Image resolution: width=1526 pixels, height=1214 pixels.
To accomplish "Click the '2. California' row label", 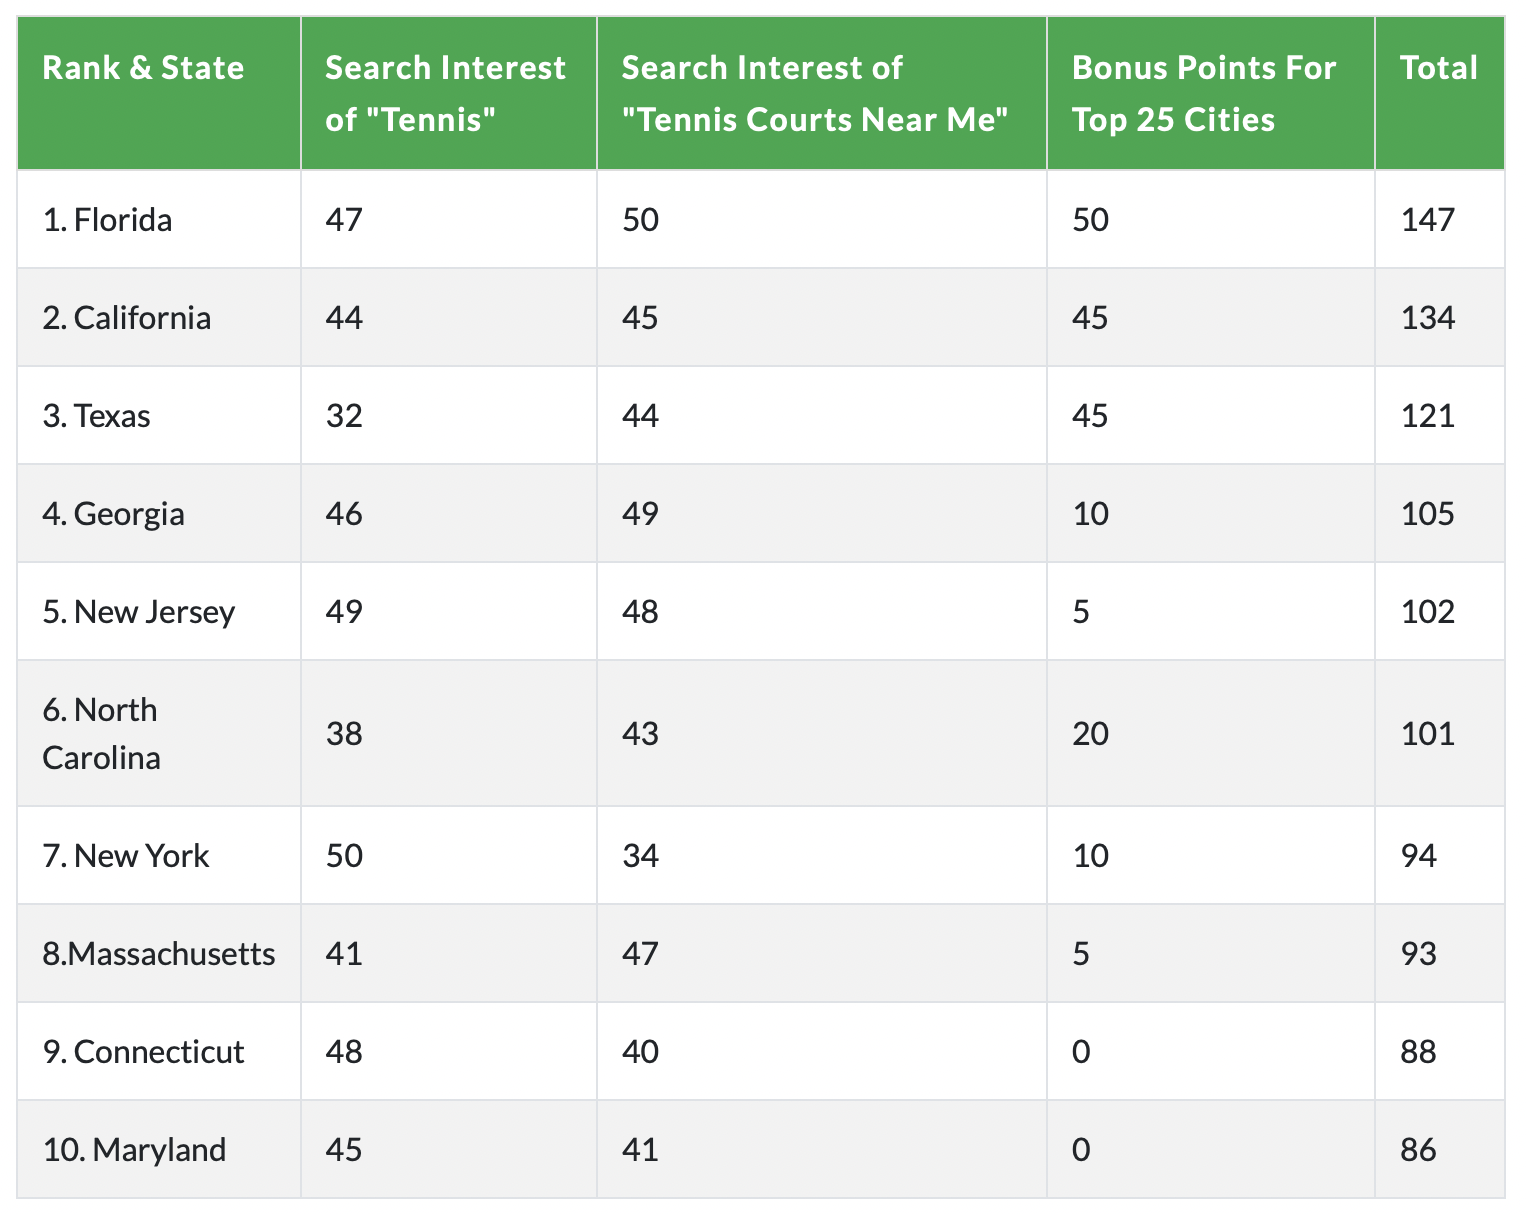I will [x=127, y=317].
